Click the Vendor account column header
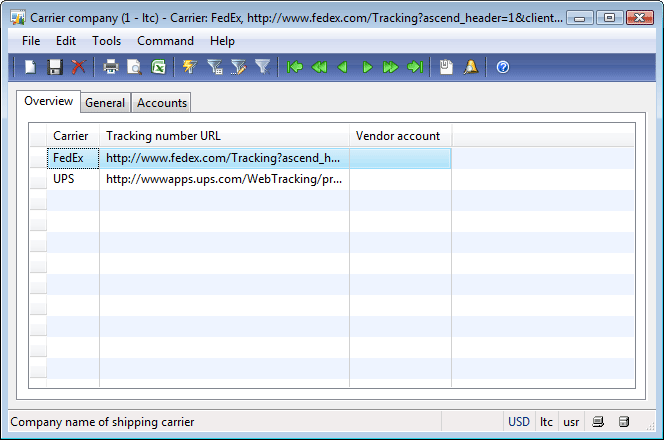 pyautogui.click(x=400, y=136)
